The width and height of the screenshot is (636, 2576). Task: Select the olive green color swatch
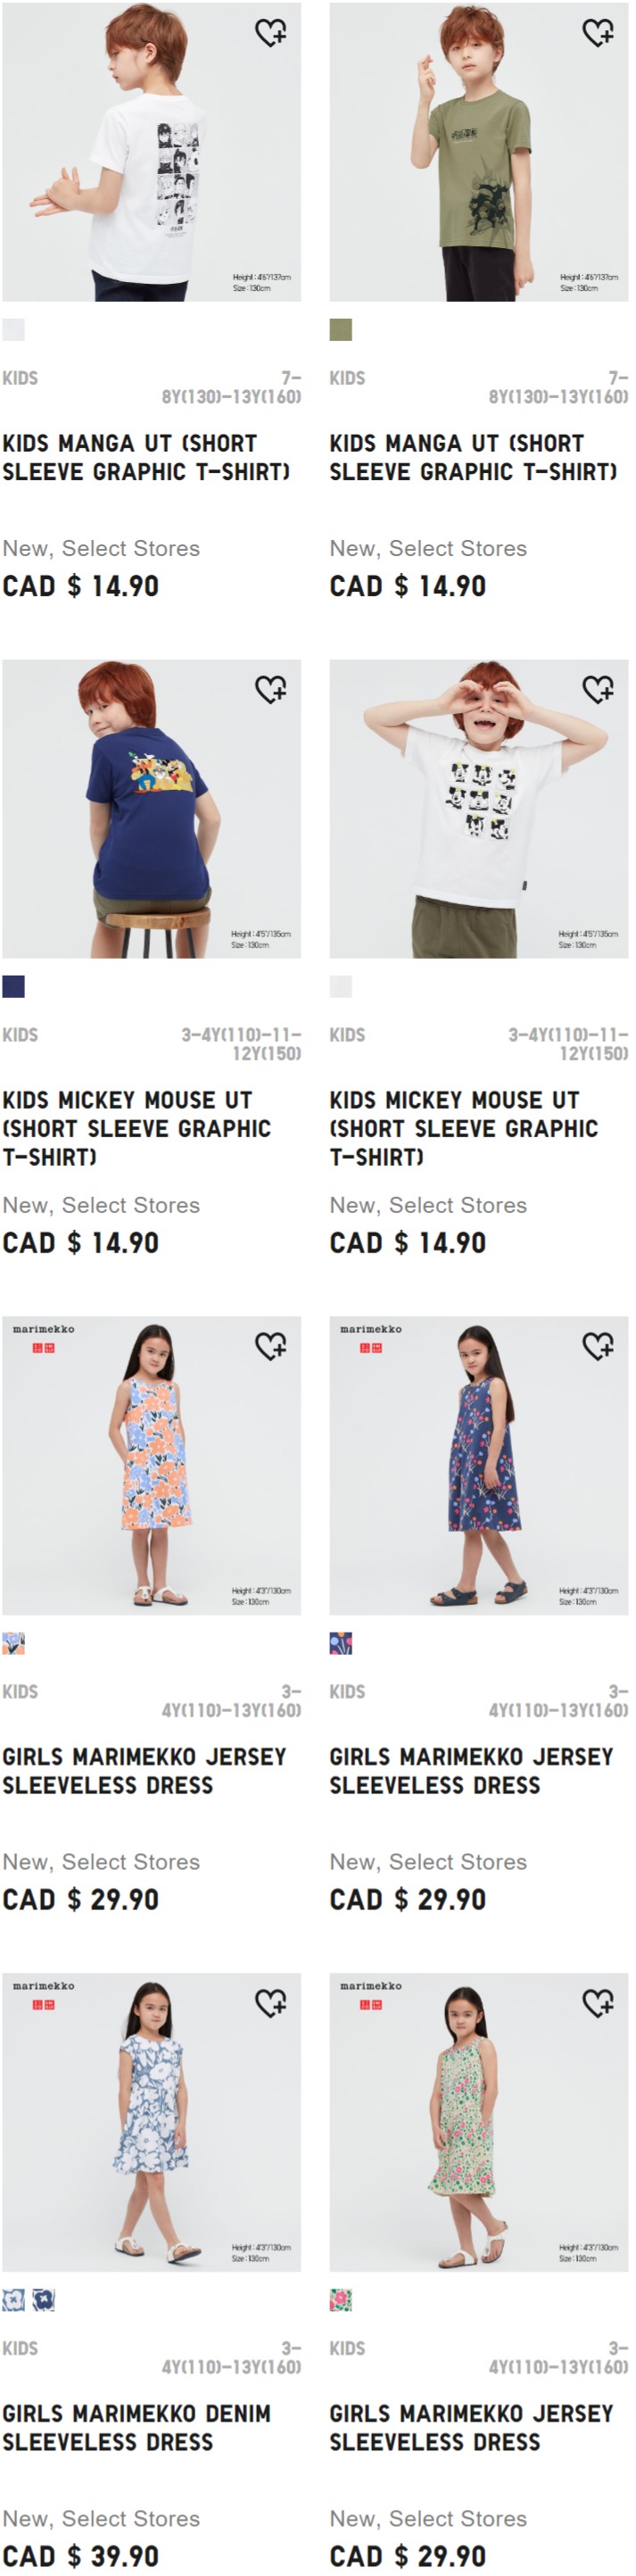tap(341, 330)
